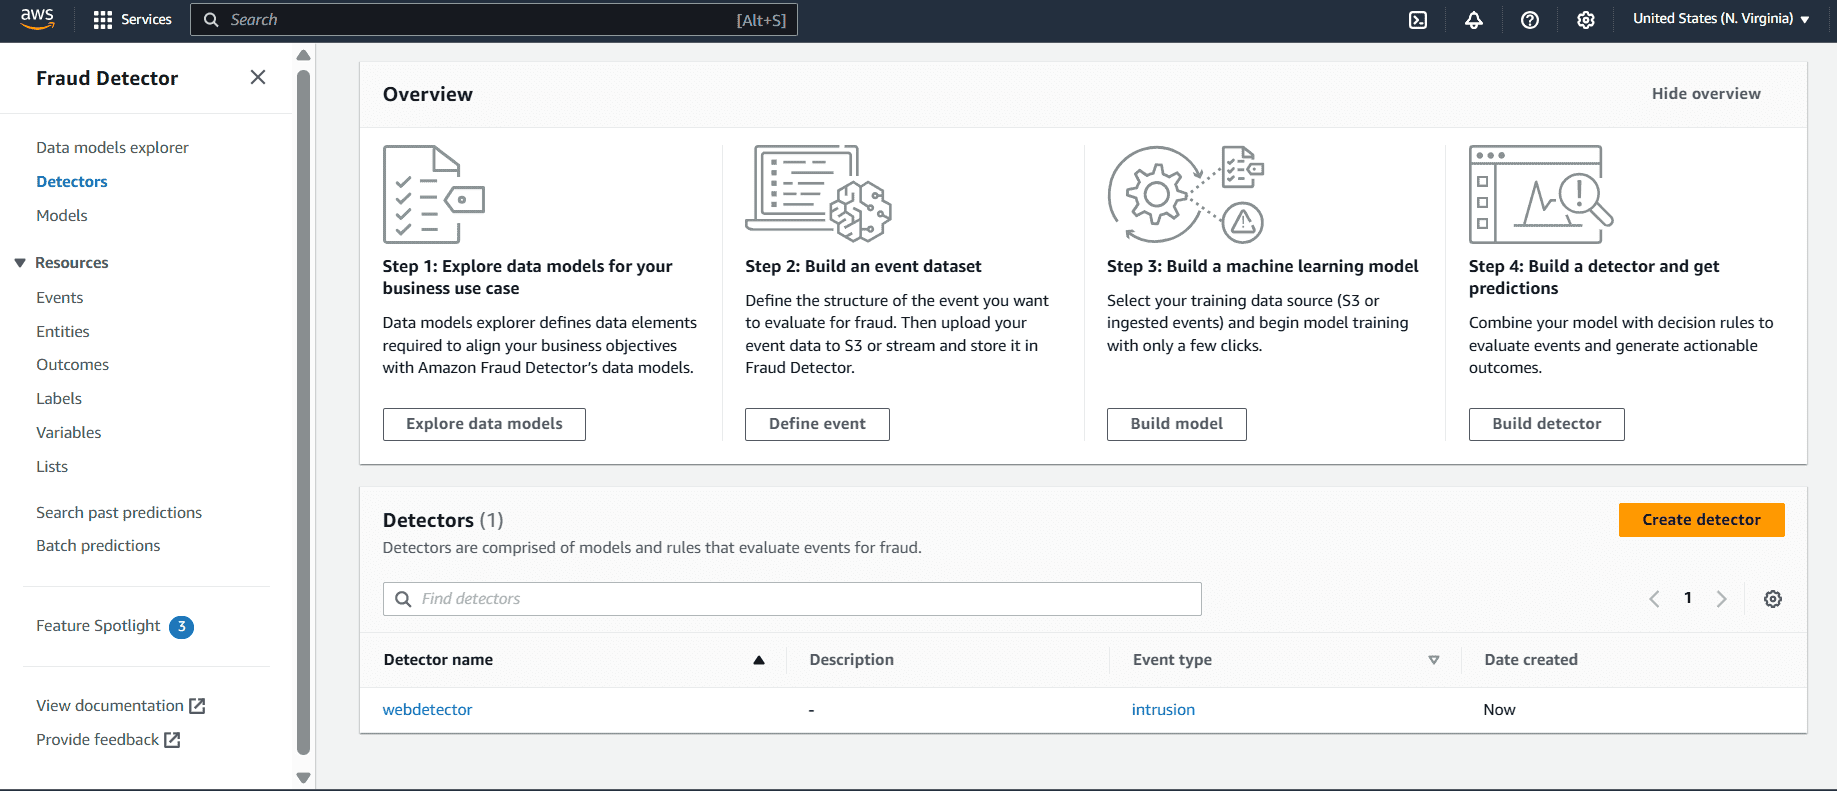Click the search magnifier in the top bar
Viewport: 1837px width, 791px height.
(x=211, y=20)
